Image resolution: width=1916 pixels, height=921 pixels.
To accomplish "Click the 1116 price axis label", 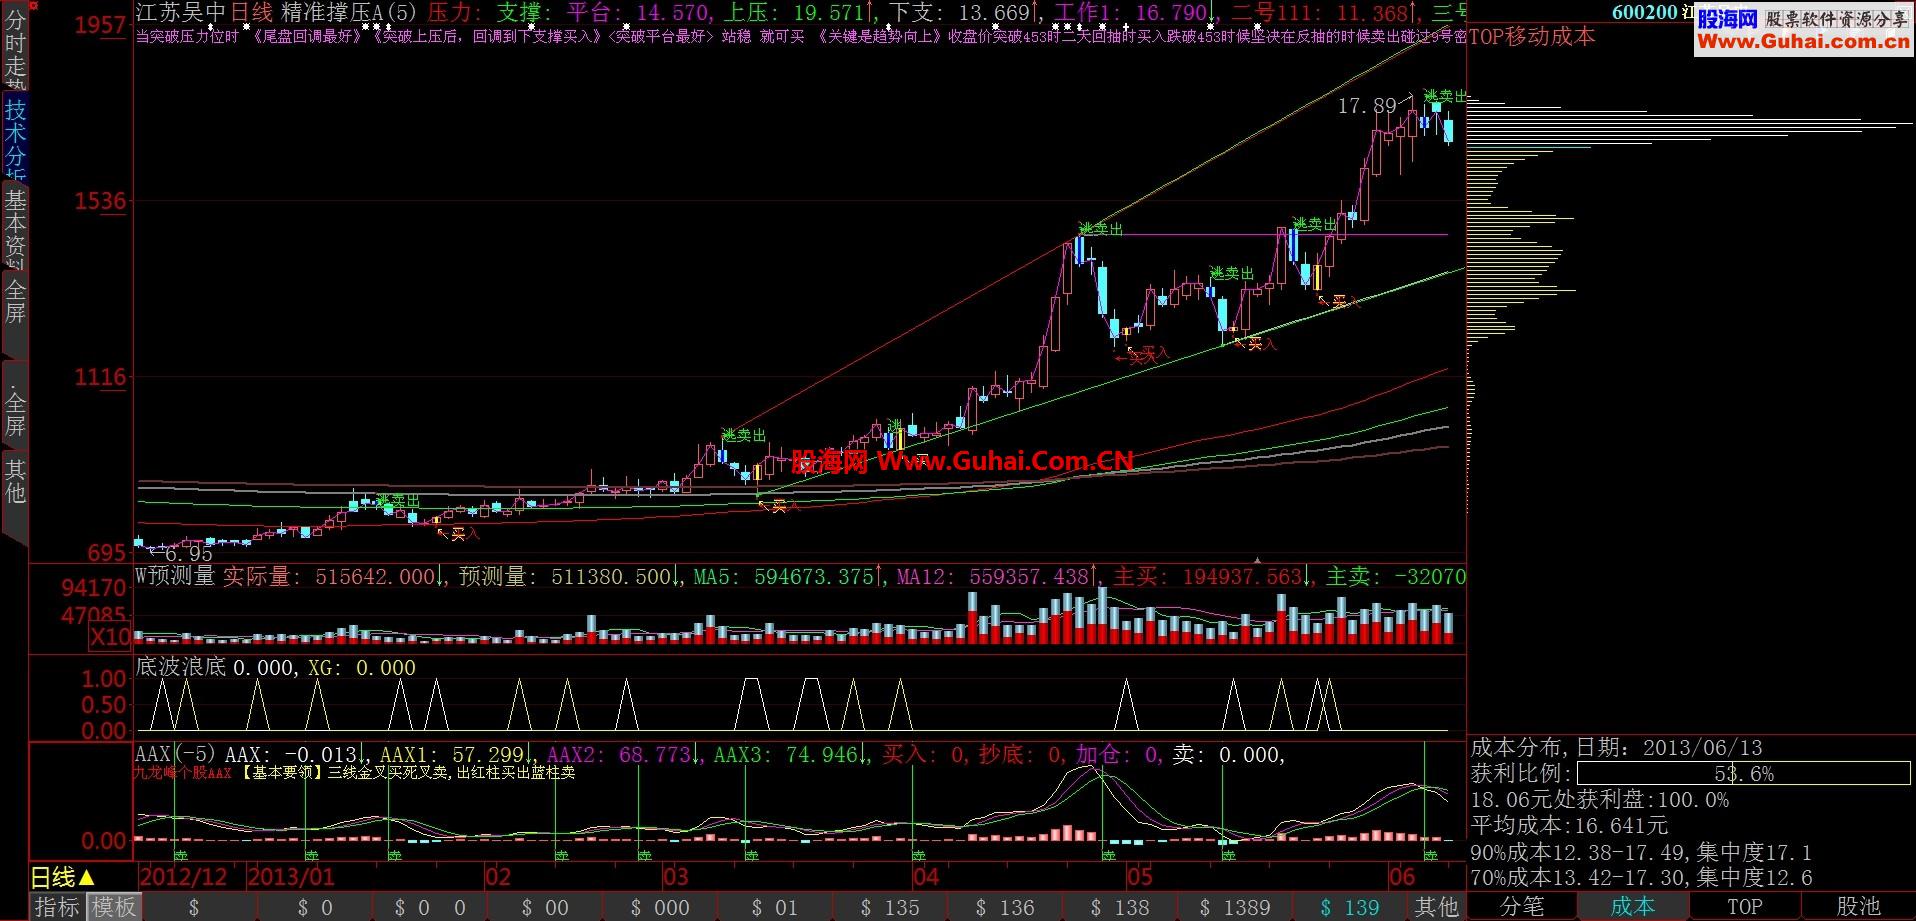I will pyautogui.click(x=100, y=377).
